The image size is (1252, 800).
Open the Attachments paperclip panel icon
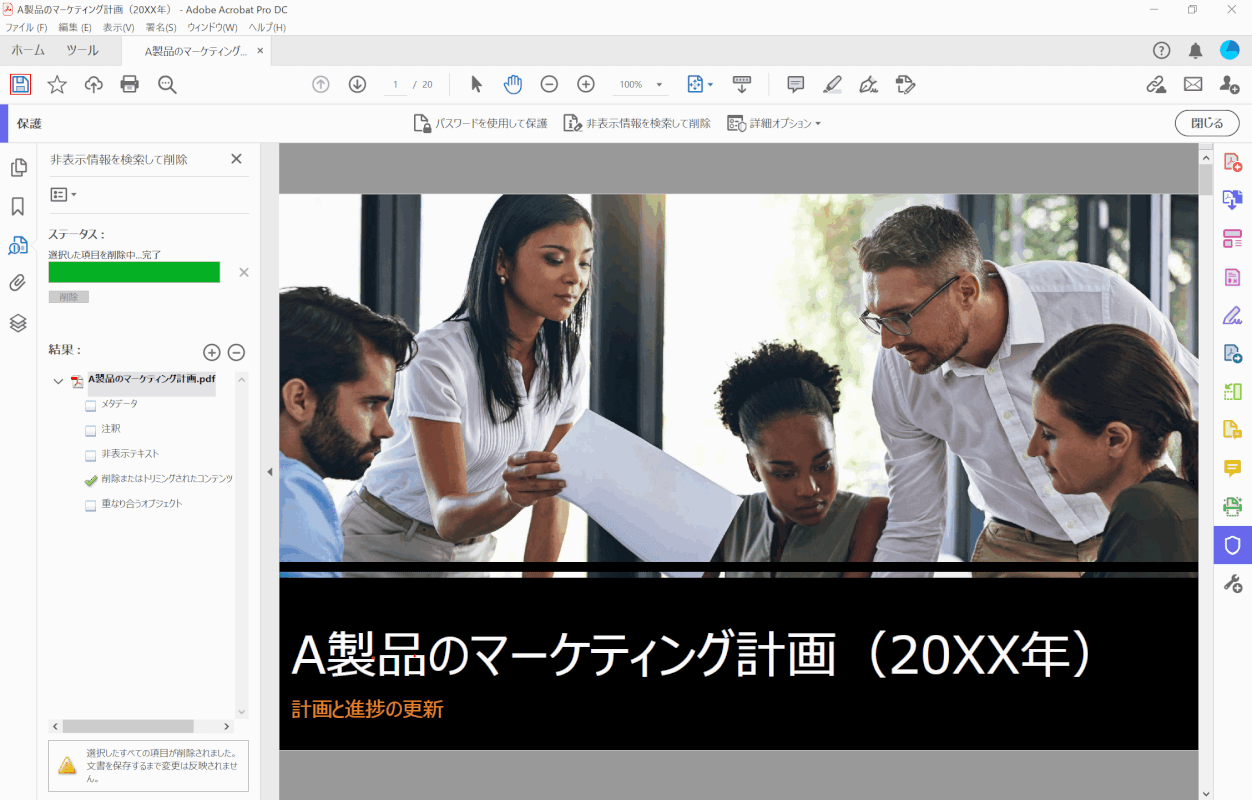pyautogui.click(x=18, y=282)
